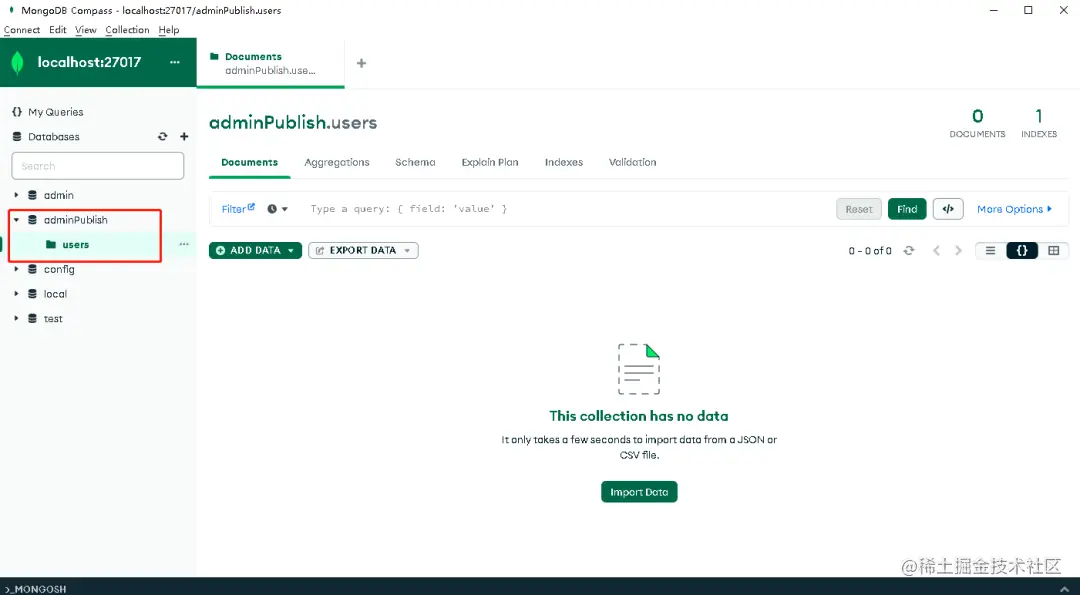
Task: Switch to the Explain Plan tab
Action: (x=490, y=163)
